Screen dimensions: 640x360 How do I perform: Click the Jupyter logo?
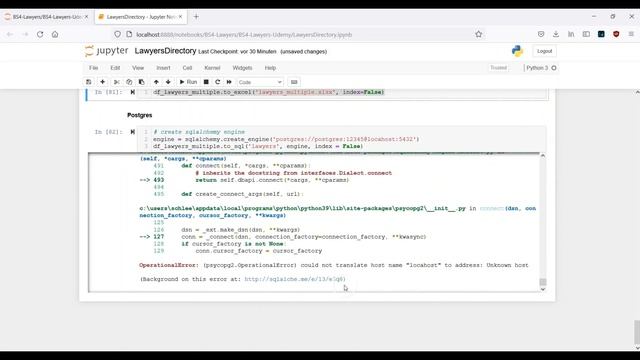point(107,51)
